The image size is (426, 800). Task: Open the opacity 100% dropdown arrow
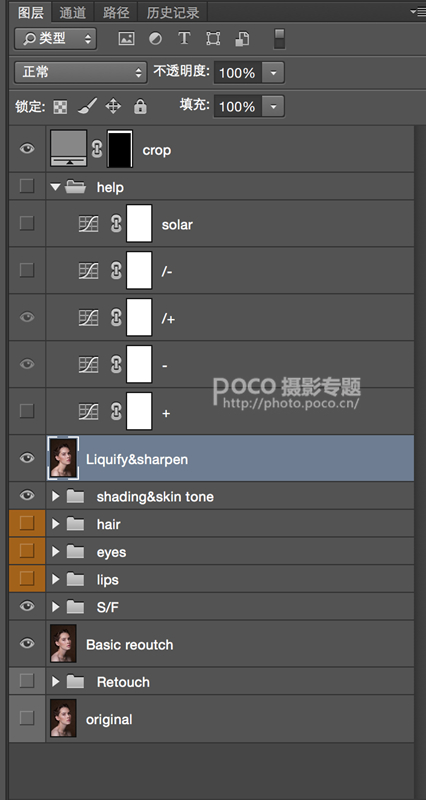273,72
